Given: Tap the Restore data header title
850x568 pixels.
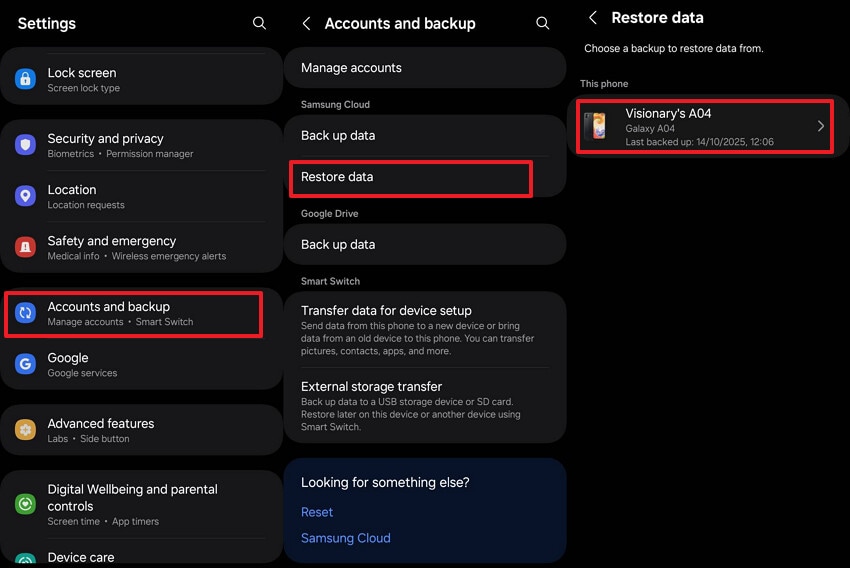Looking at the screenshot, I should click(x=658, y=18).
